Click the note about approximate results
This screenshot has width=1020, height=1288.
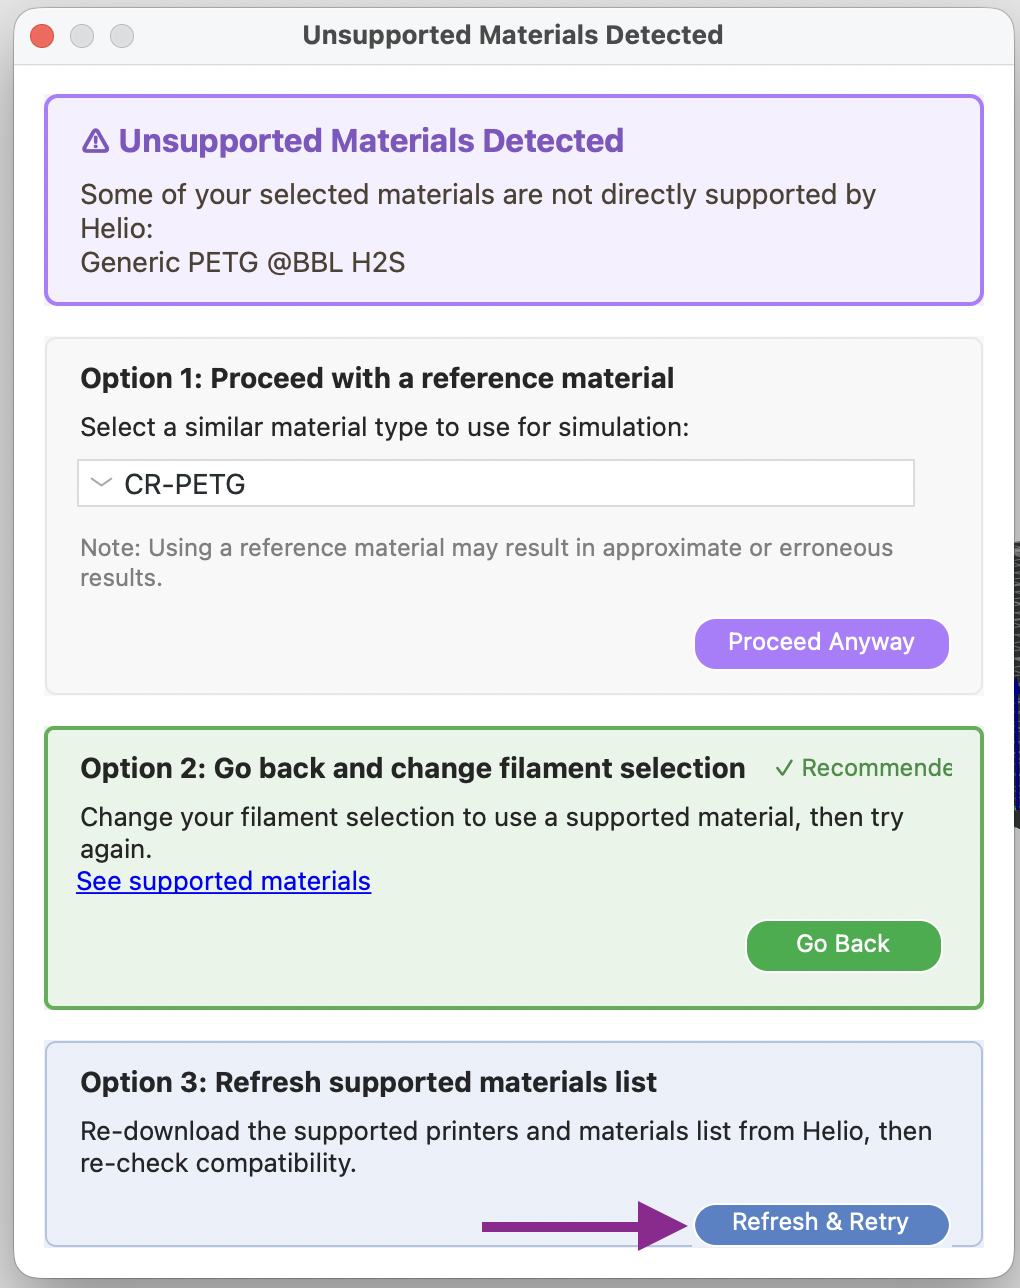pyautogui.click(x=486, y=562)
